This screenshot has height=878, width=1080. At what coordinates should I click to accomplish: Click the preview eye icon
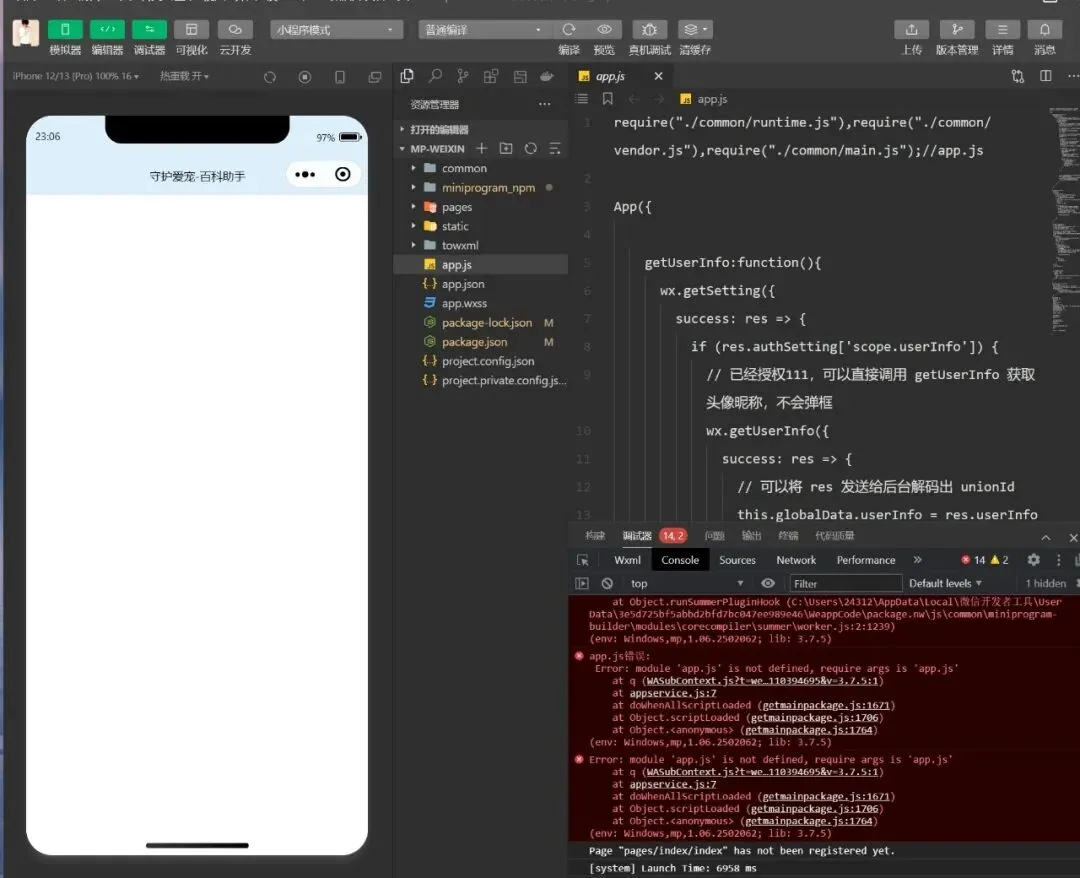click(604, 30)
